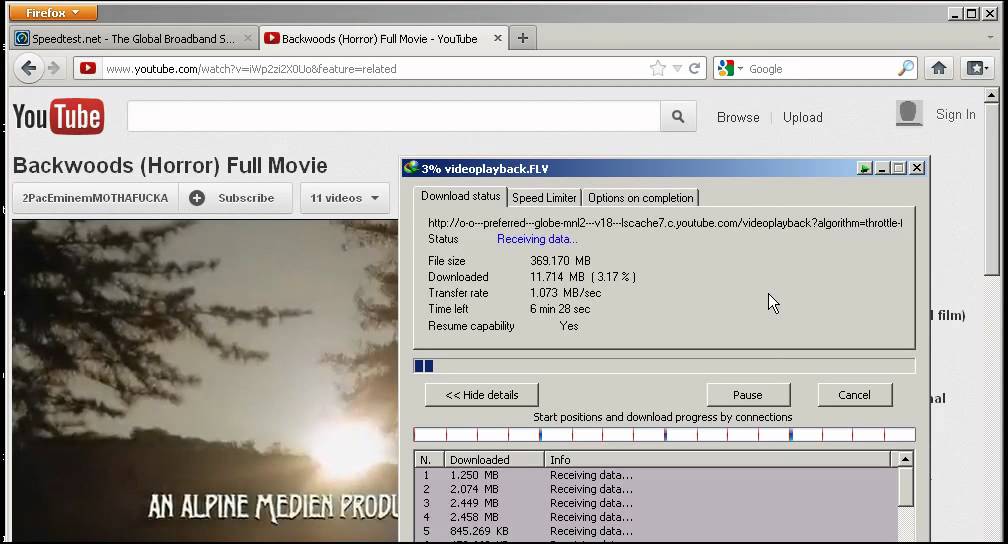
Task: Click the 6 min 28 sec time left value
Action: tap(560, 309)
